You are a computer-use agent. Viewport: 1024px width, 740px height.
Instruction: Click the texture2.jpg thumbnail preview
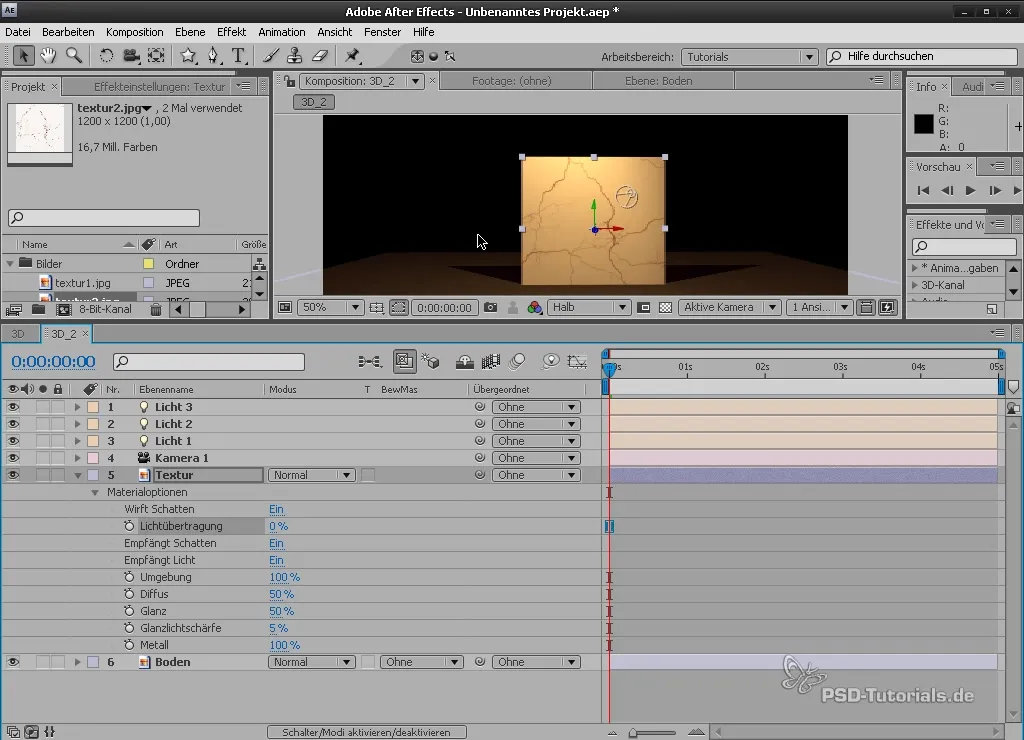pos(40,129)
